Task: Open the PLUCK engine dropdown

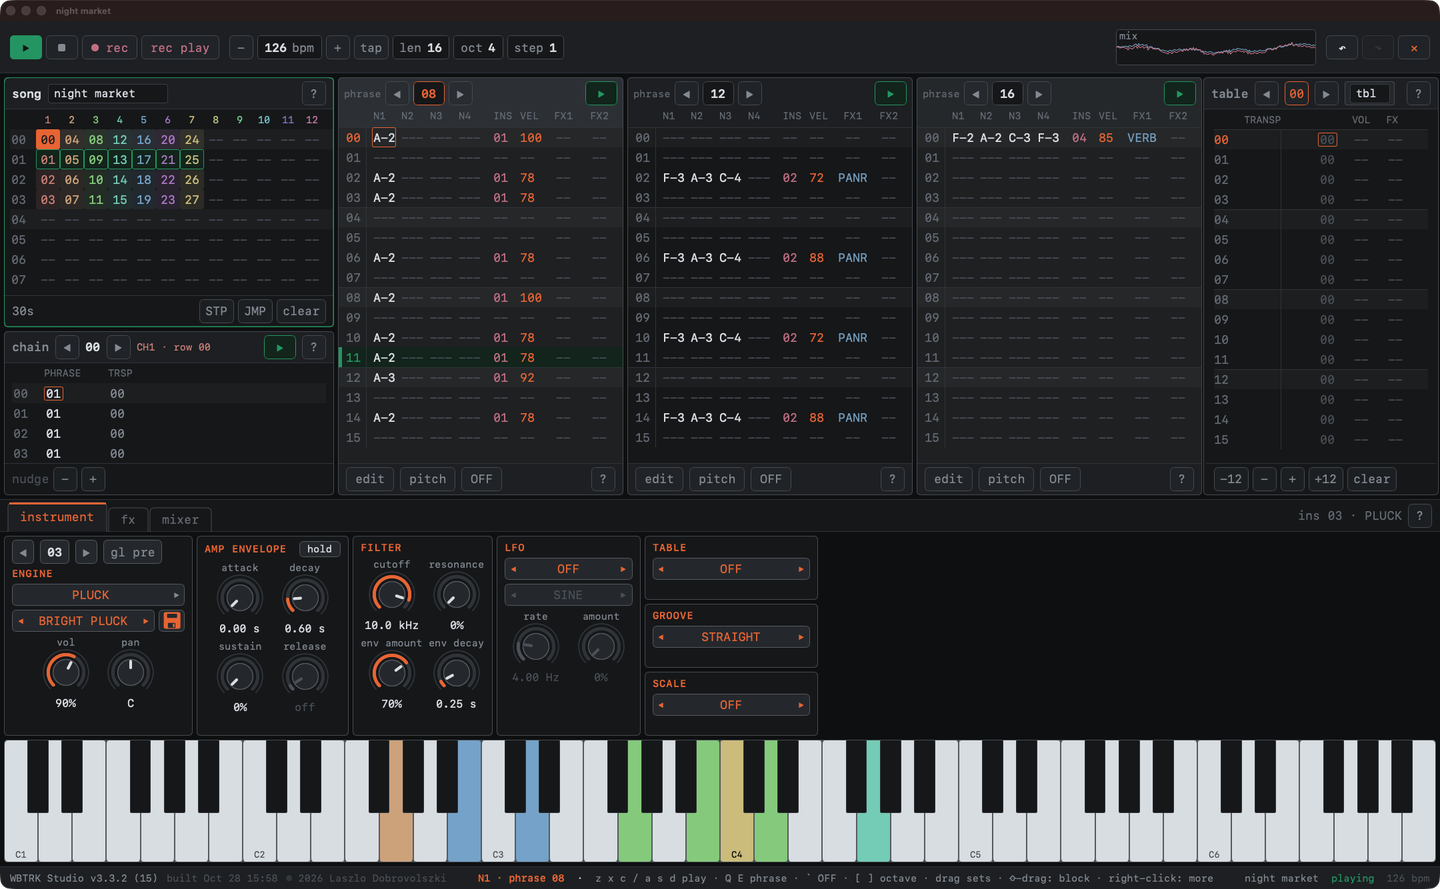Action: coord(98,595)
